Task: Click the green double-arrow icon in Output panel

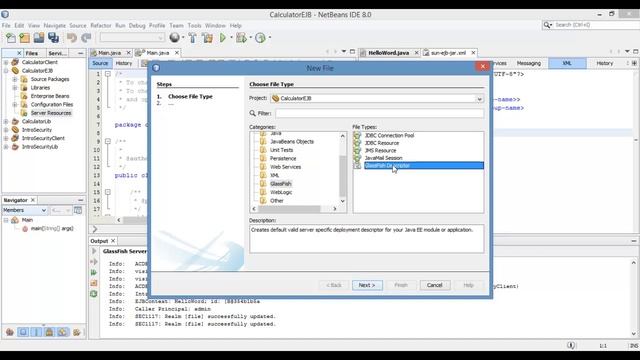Action: click(94, 272)
